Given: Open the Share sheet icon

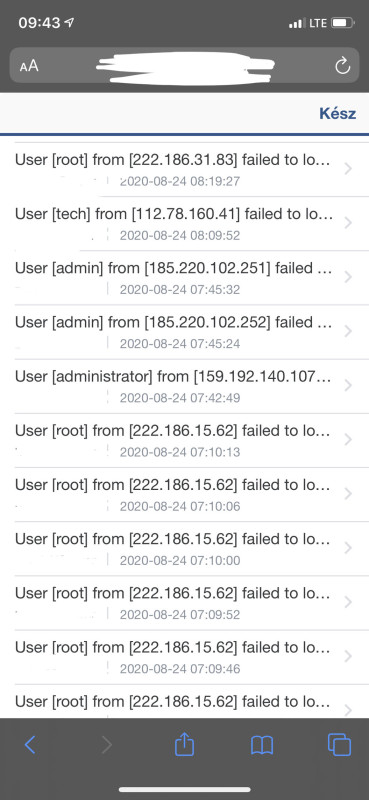Looking at the screenshot, I should tap(184, 744).
